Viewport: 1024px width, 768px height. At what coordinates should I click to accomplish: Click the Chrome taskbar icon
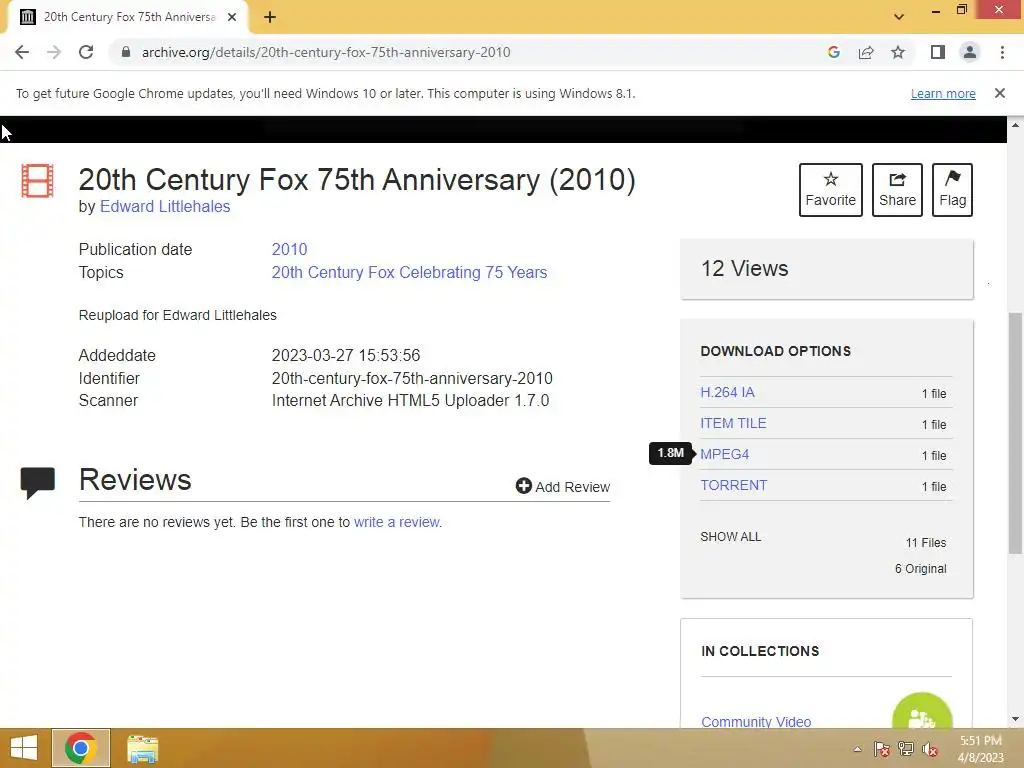80,748
